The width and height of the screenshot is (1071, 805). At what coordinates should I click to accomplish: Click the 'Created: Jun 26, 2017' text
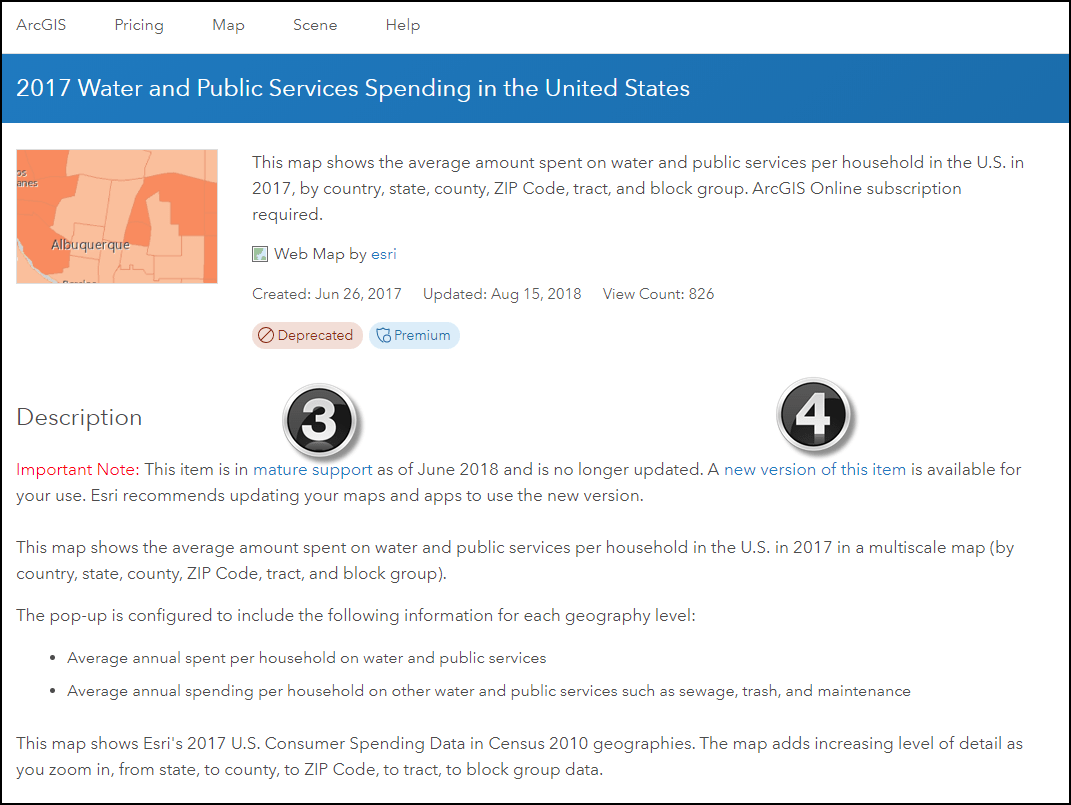pyautogui.click(x=327, y=294)
